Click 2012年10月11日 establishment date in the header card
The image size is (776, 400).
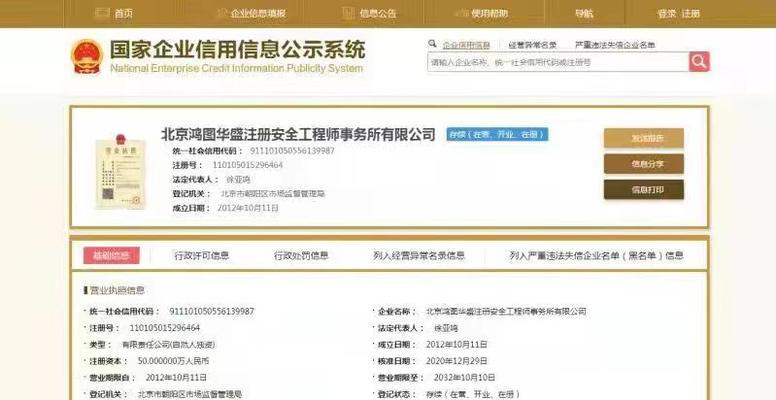click(x=248, y=208)
